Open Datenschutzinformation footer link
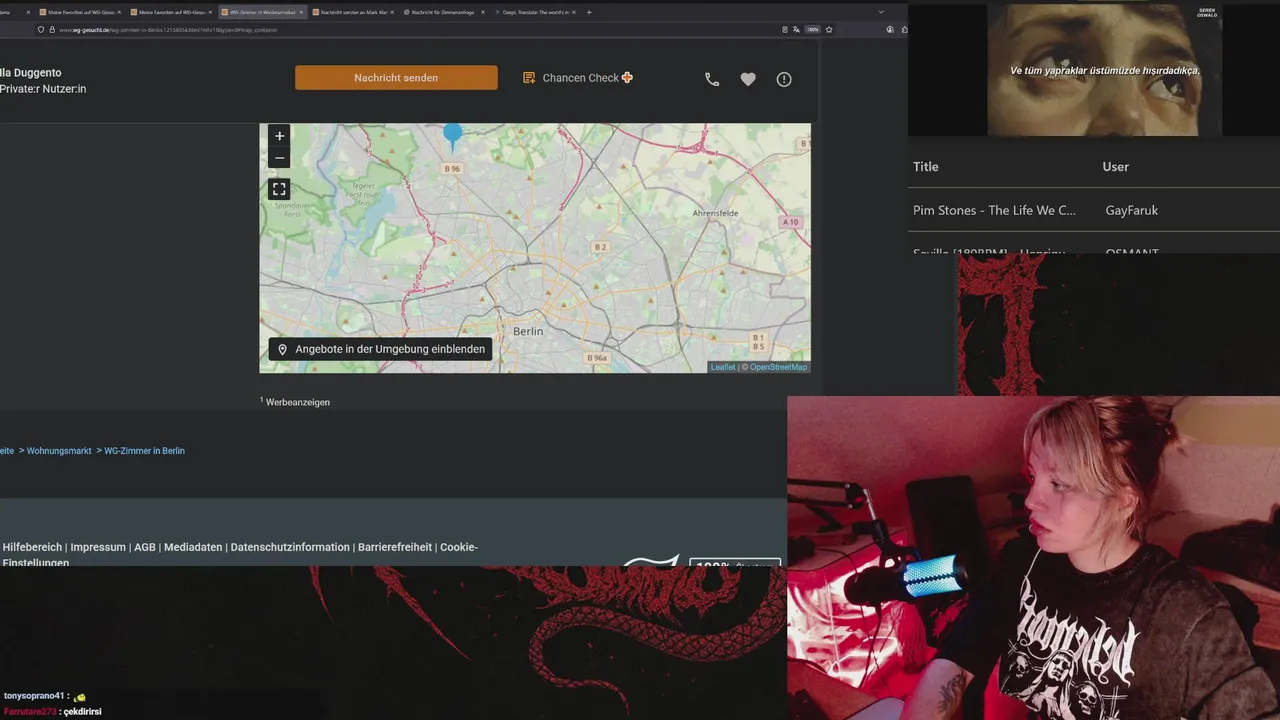The image size is (1280, 720). (290, 547)
